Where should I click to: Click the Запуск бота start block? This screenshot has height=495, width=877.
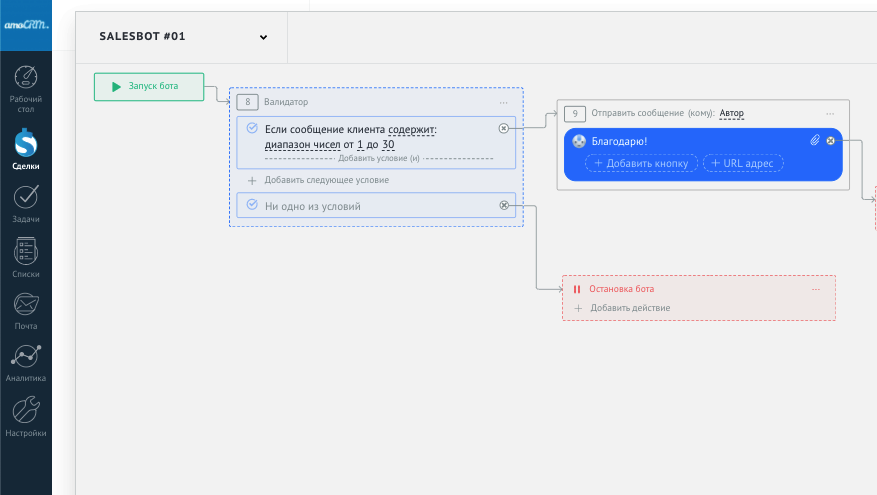[149, 87]
